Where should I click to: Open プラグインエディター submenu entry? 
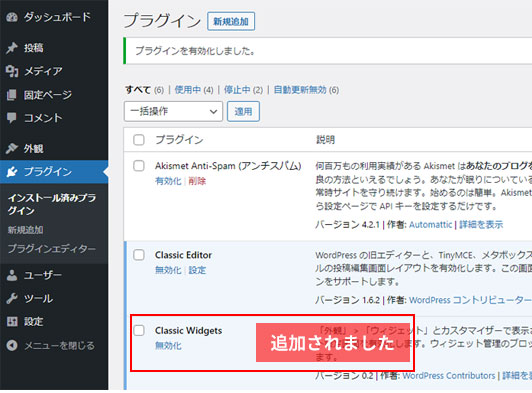coord(52,249)
